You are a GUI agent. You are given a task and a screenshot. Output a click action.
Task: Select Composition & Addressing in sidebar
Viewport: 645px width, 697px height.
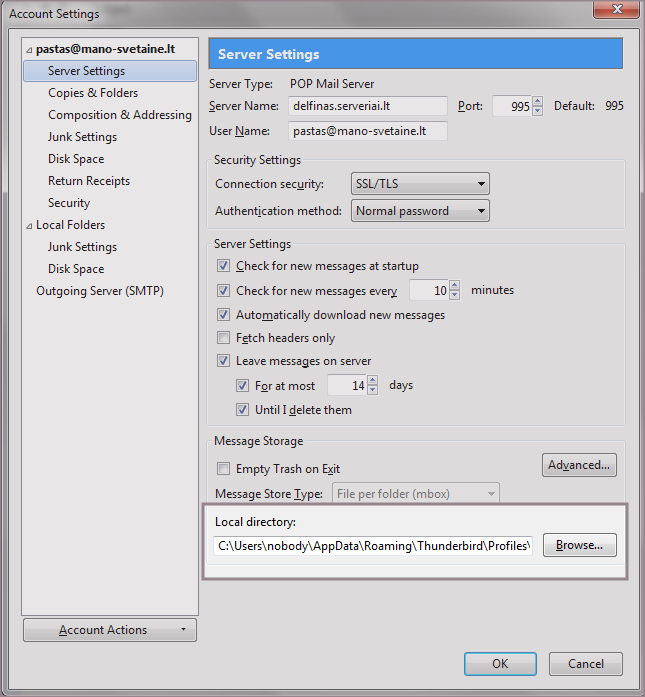point(119,115)
